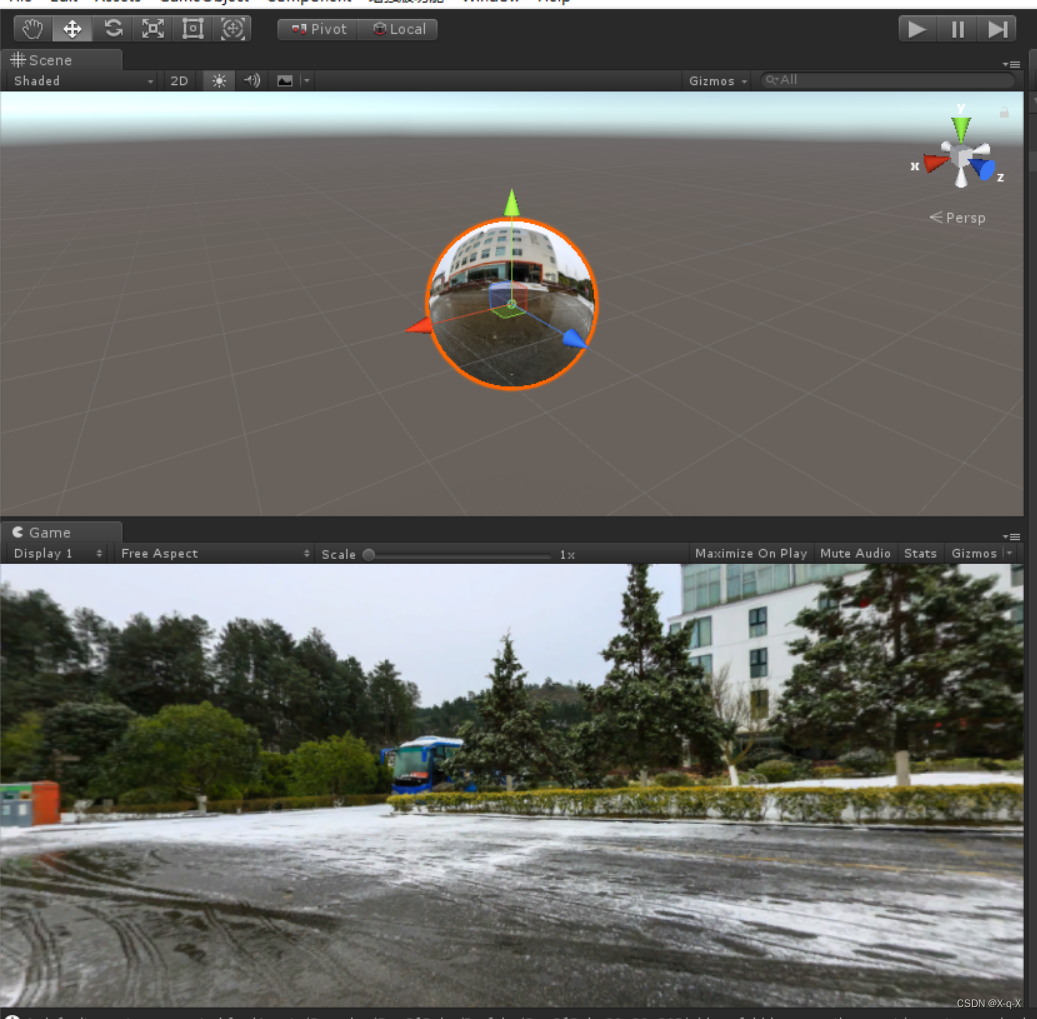
Task: Select the Move tool
Action: click(x=72, y=29)
